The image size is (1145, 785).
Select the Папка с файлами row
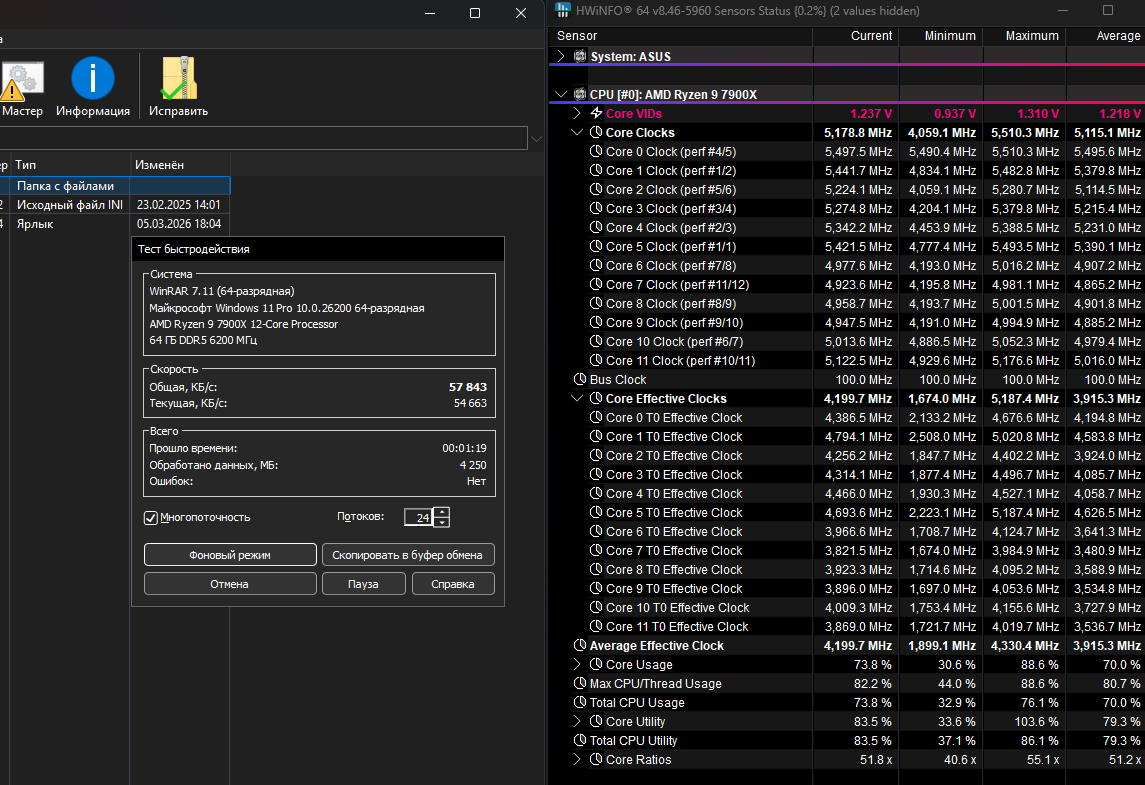[x=115, y=185]
